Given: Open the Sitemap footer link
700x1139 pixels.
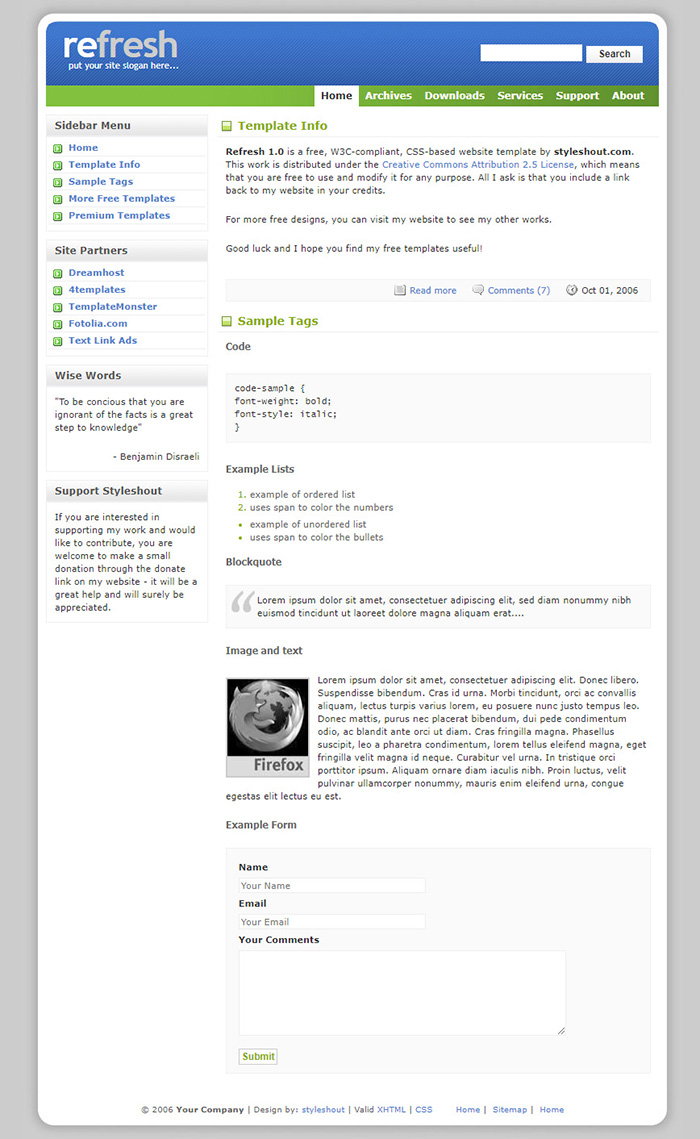Looking at the screenshot, I should (x=509, y=1109).
